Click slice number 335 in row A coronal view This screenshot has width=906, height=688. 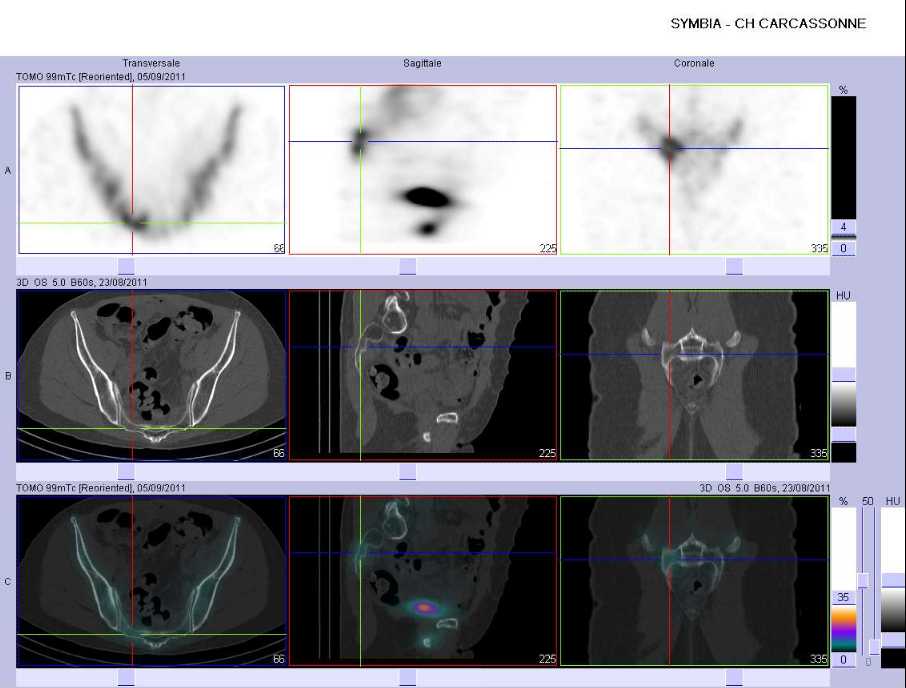pos(819,248)
